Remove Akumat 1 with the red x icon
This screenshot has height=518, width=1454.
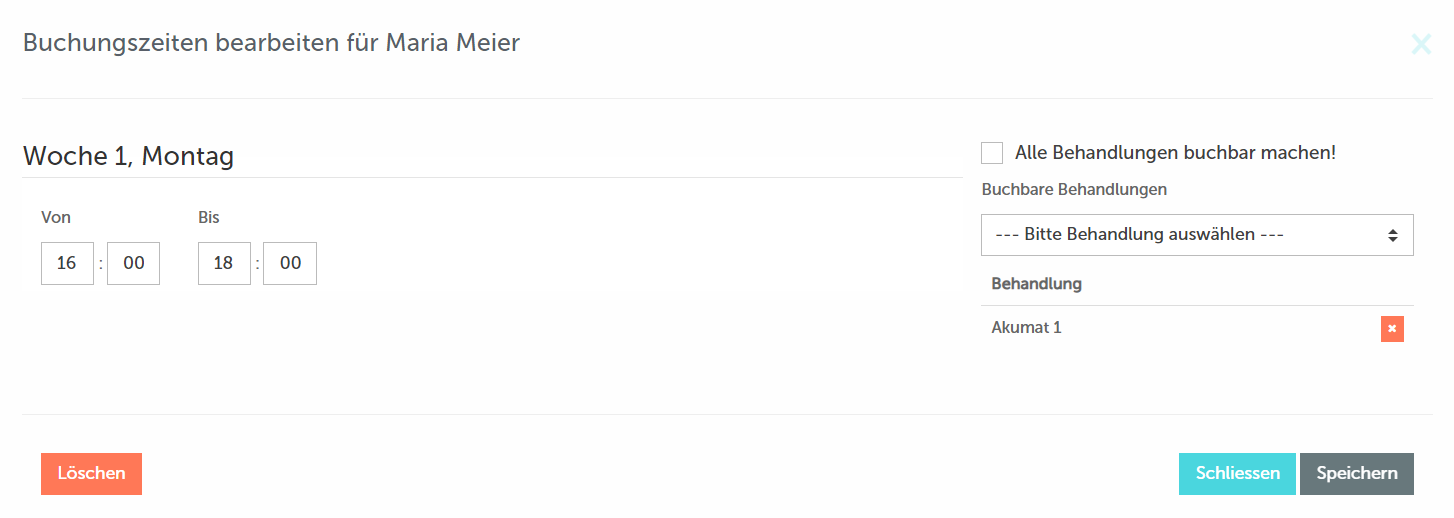[x=1392, y=329]
